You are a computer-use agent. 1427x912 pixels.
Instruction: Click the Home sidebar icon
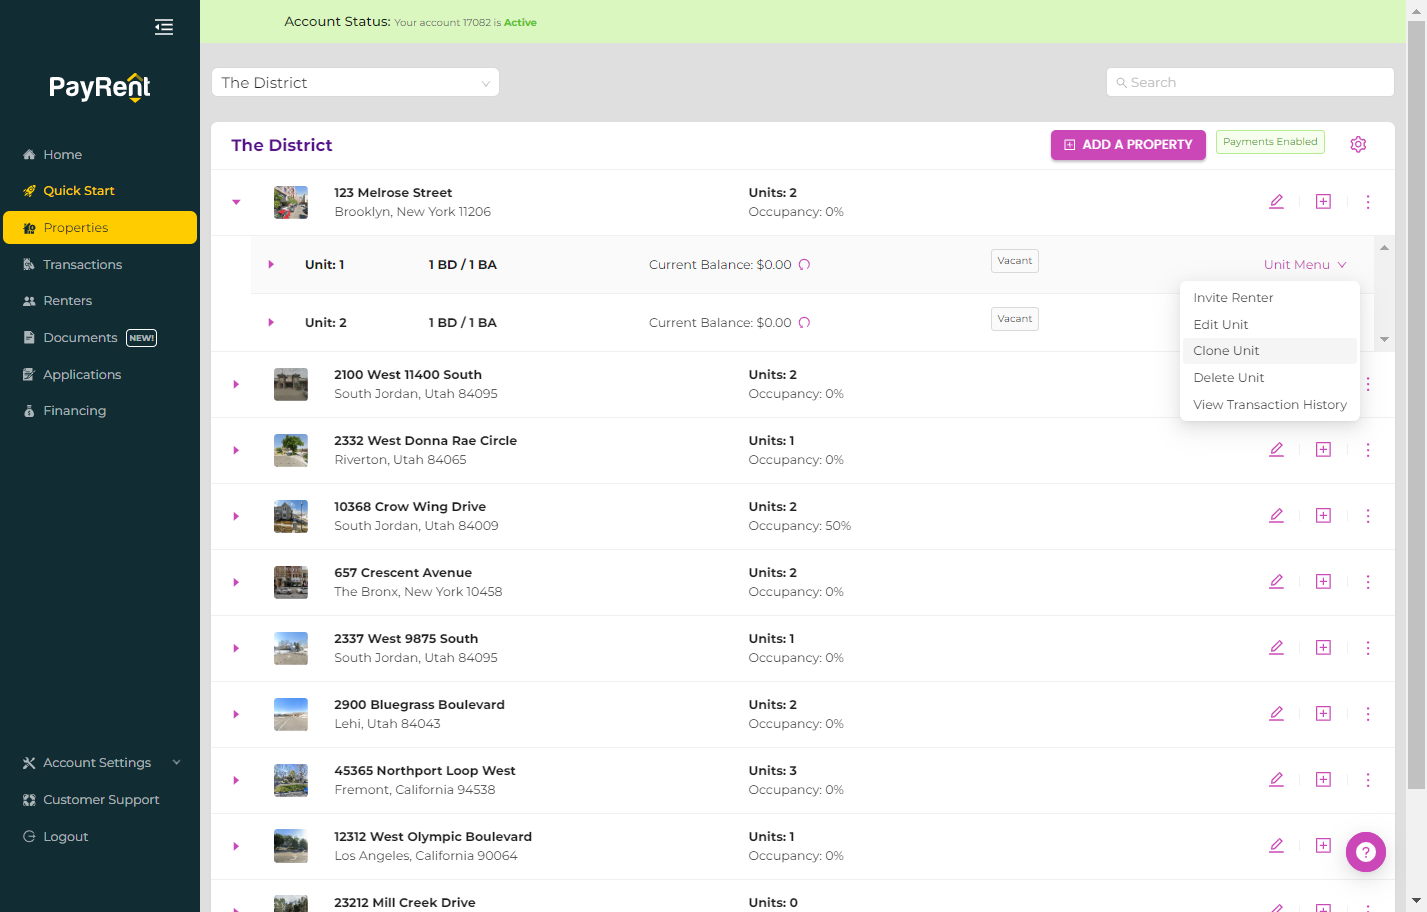coord(29,155)
